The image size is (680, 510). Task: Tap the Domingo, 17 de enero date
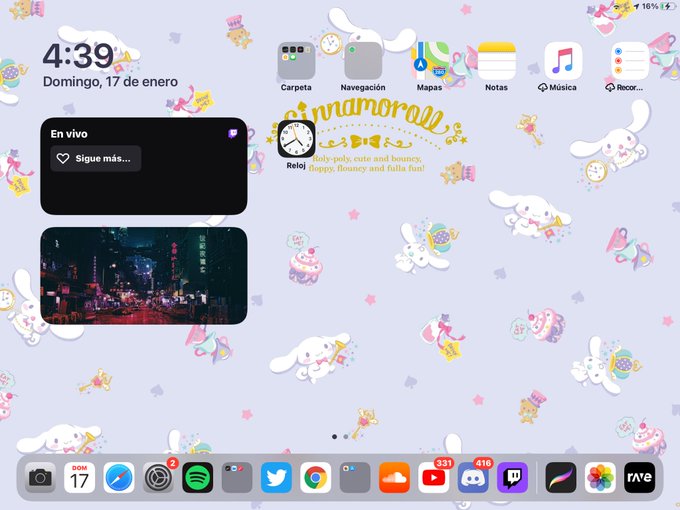click(111, 82)
